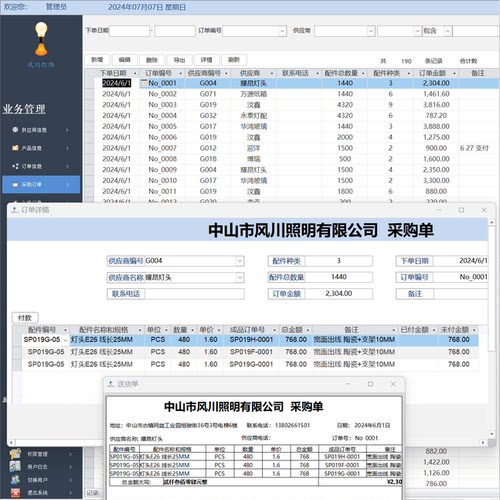Click the order details horizontal scrollbar left arrow

[x=11, y=443]
